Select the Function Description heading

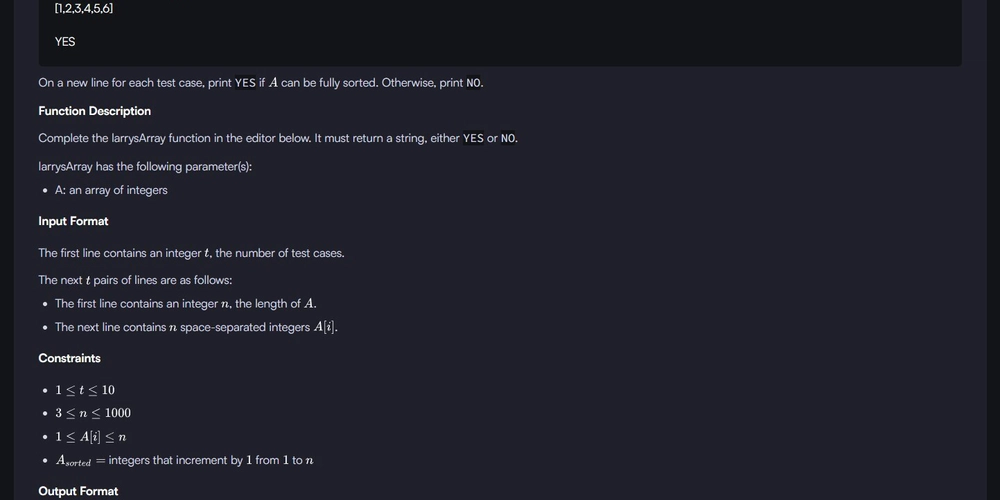point(94,111)
